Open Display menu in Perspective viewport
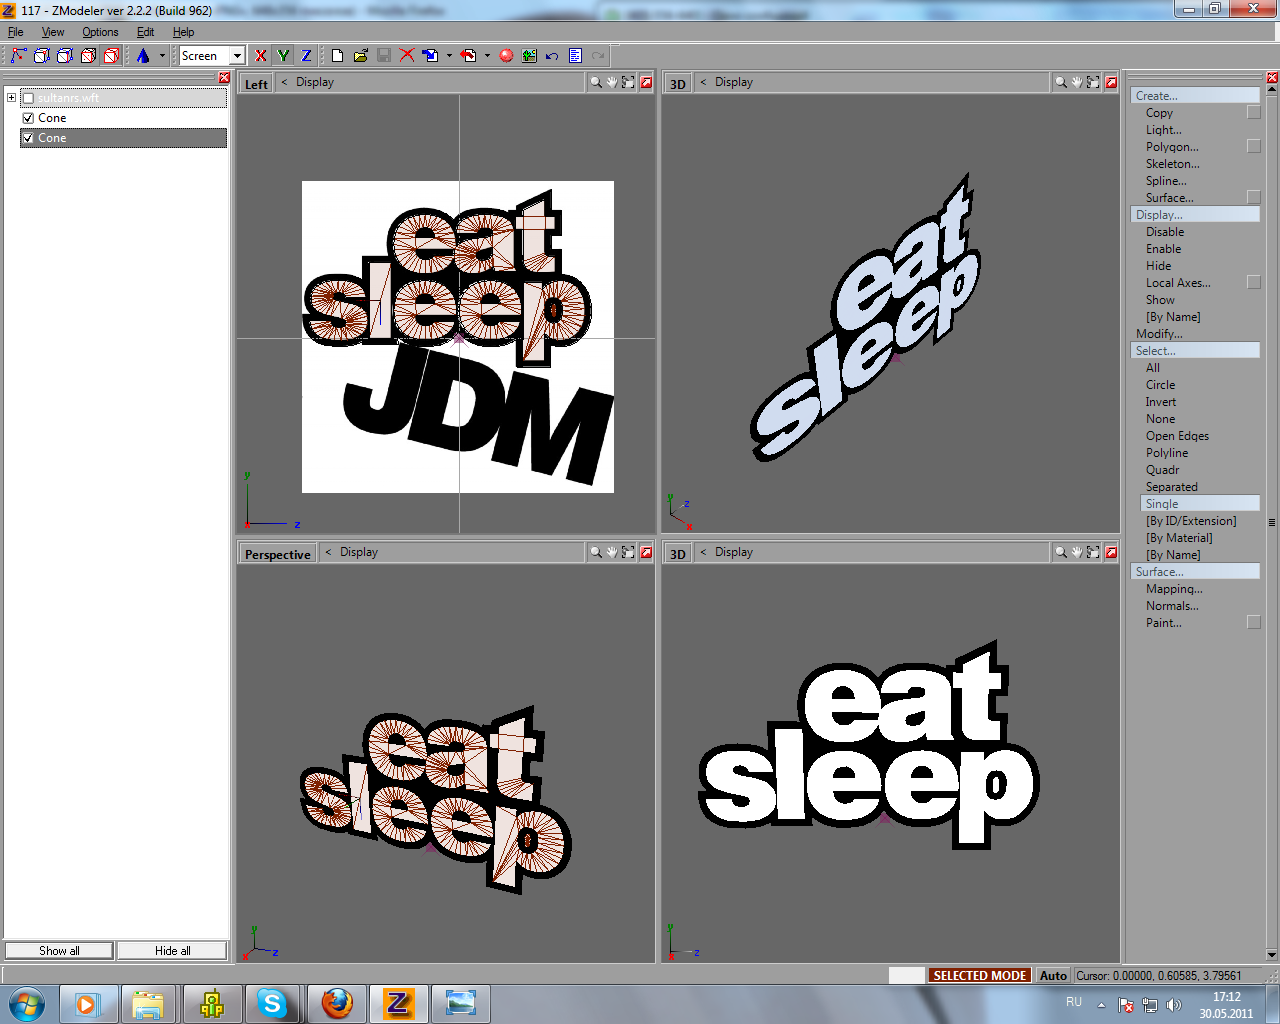 [x=359, y=552]
